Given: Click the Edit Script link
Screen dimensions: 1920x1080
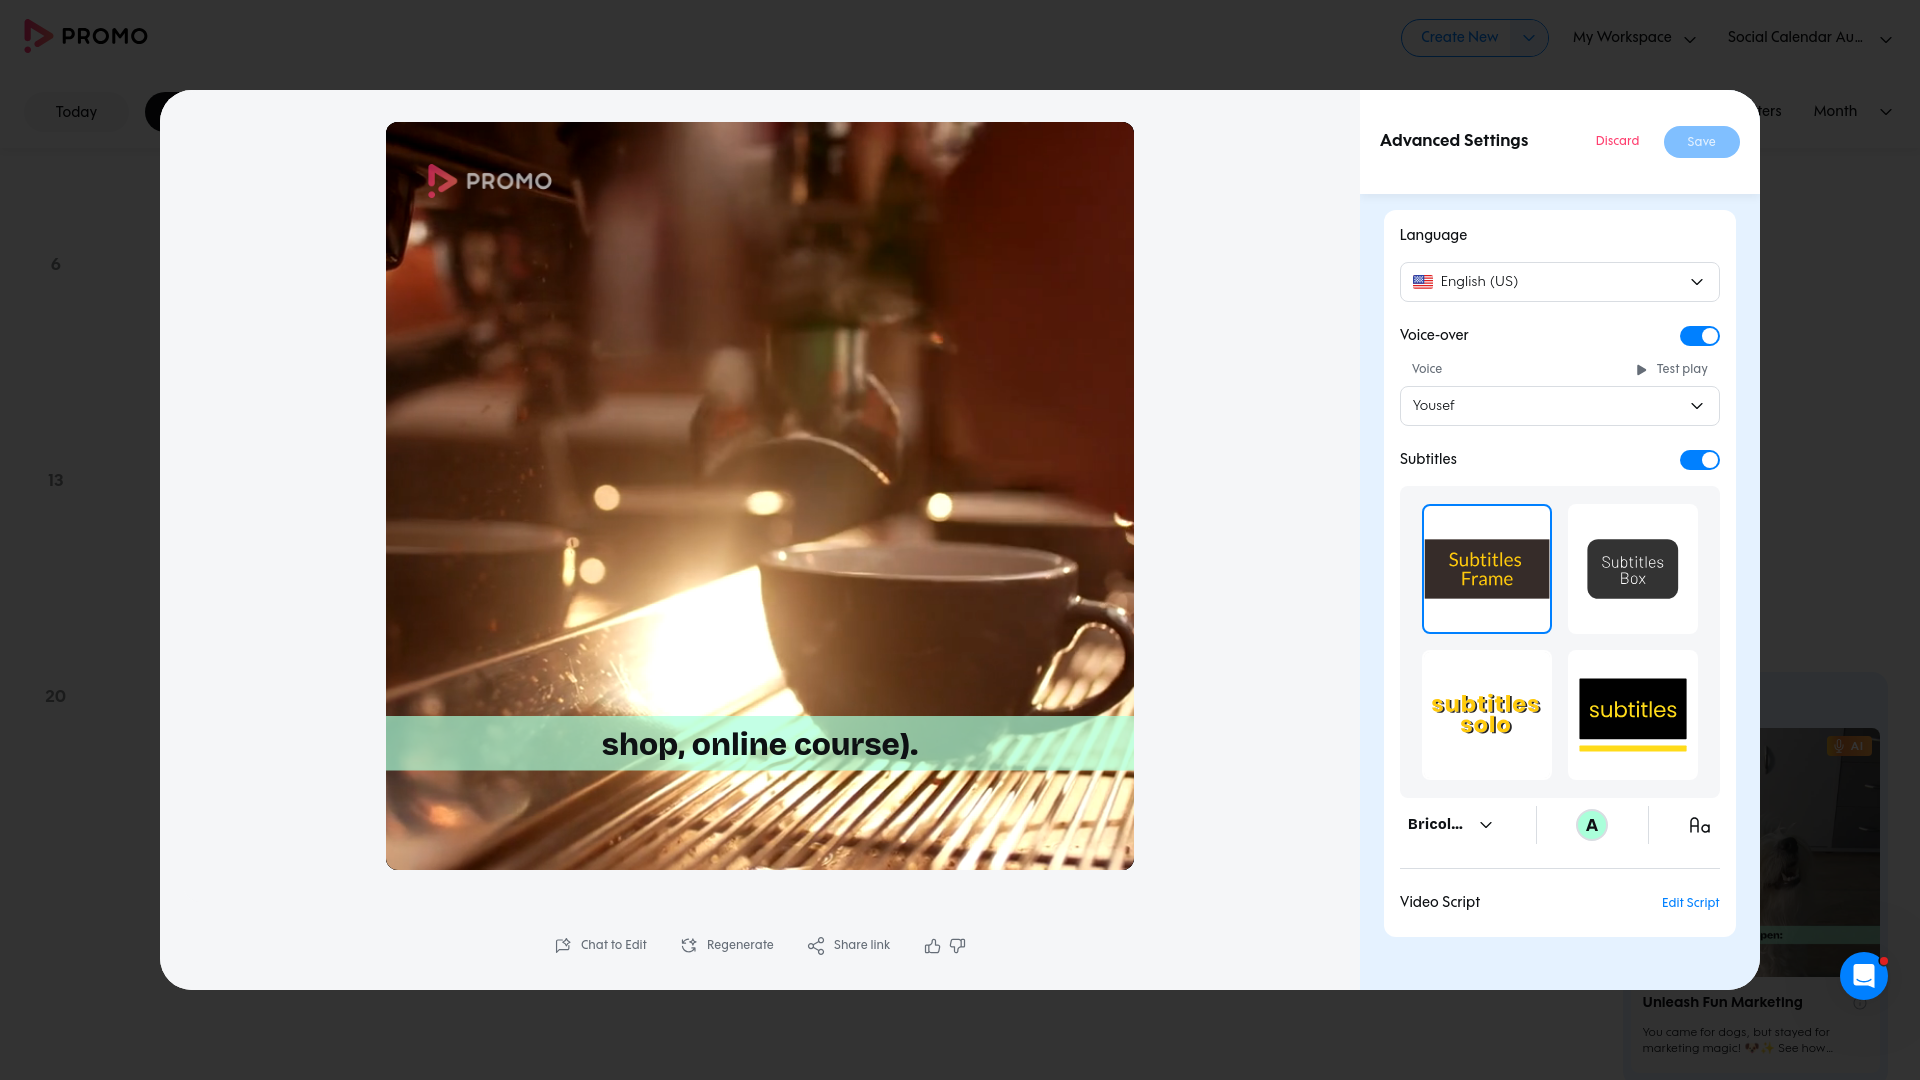Looking at the screenshot, I should coord(1690,903).
